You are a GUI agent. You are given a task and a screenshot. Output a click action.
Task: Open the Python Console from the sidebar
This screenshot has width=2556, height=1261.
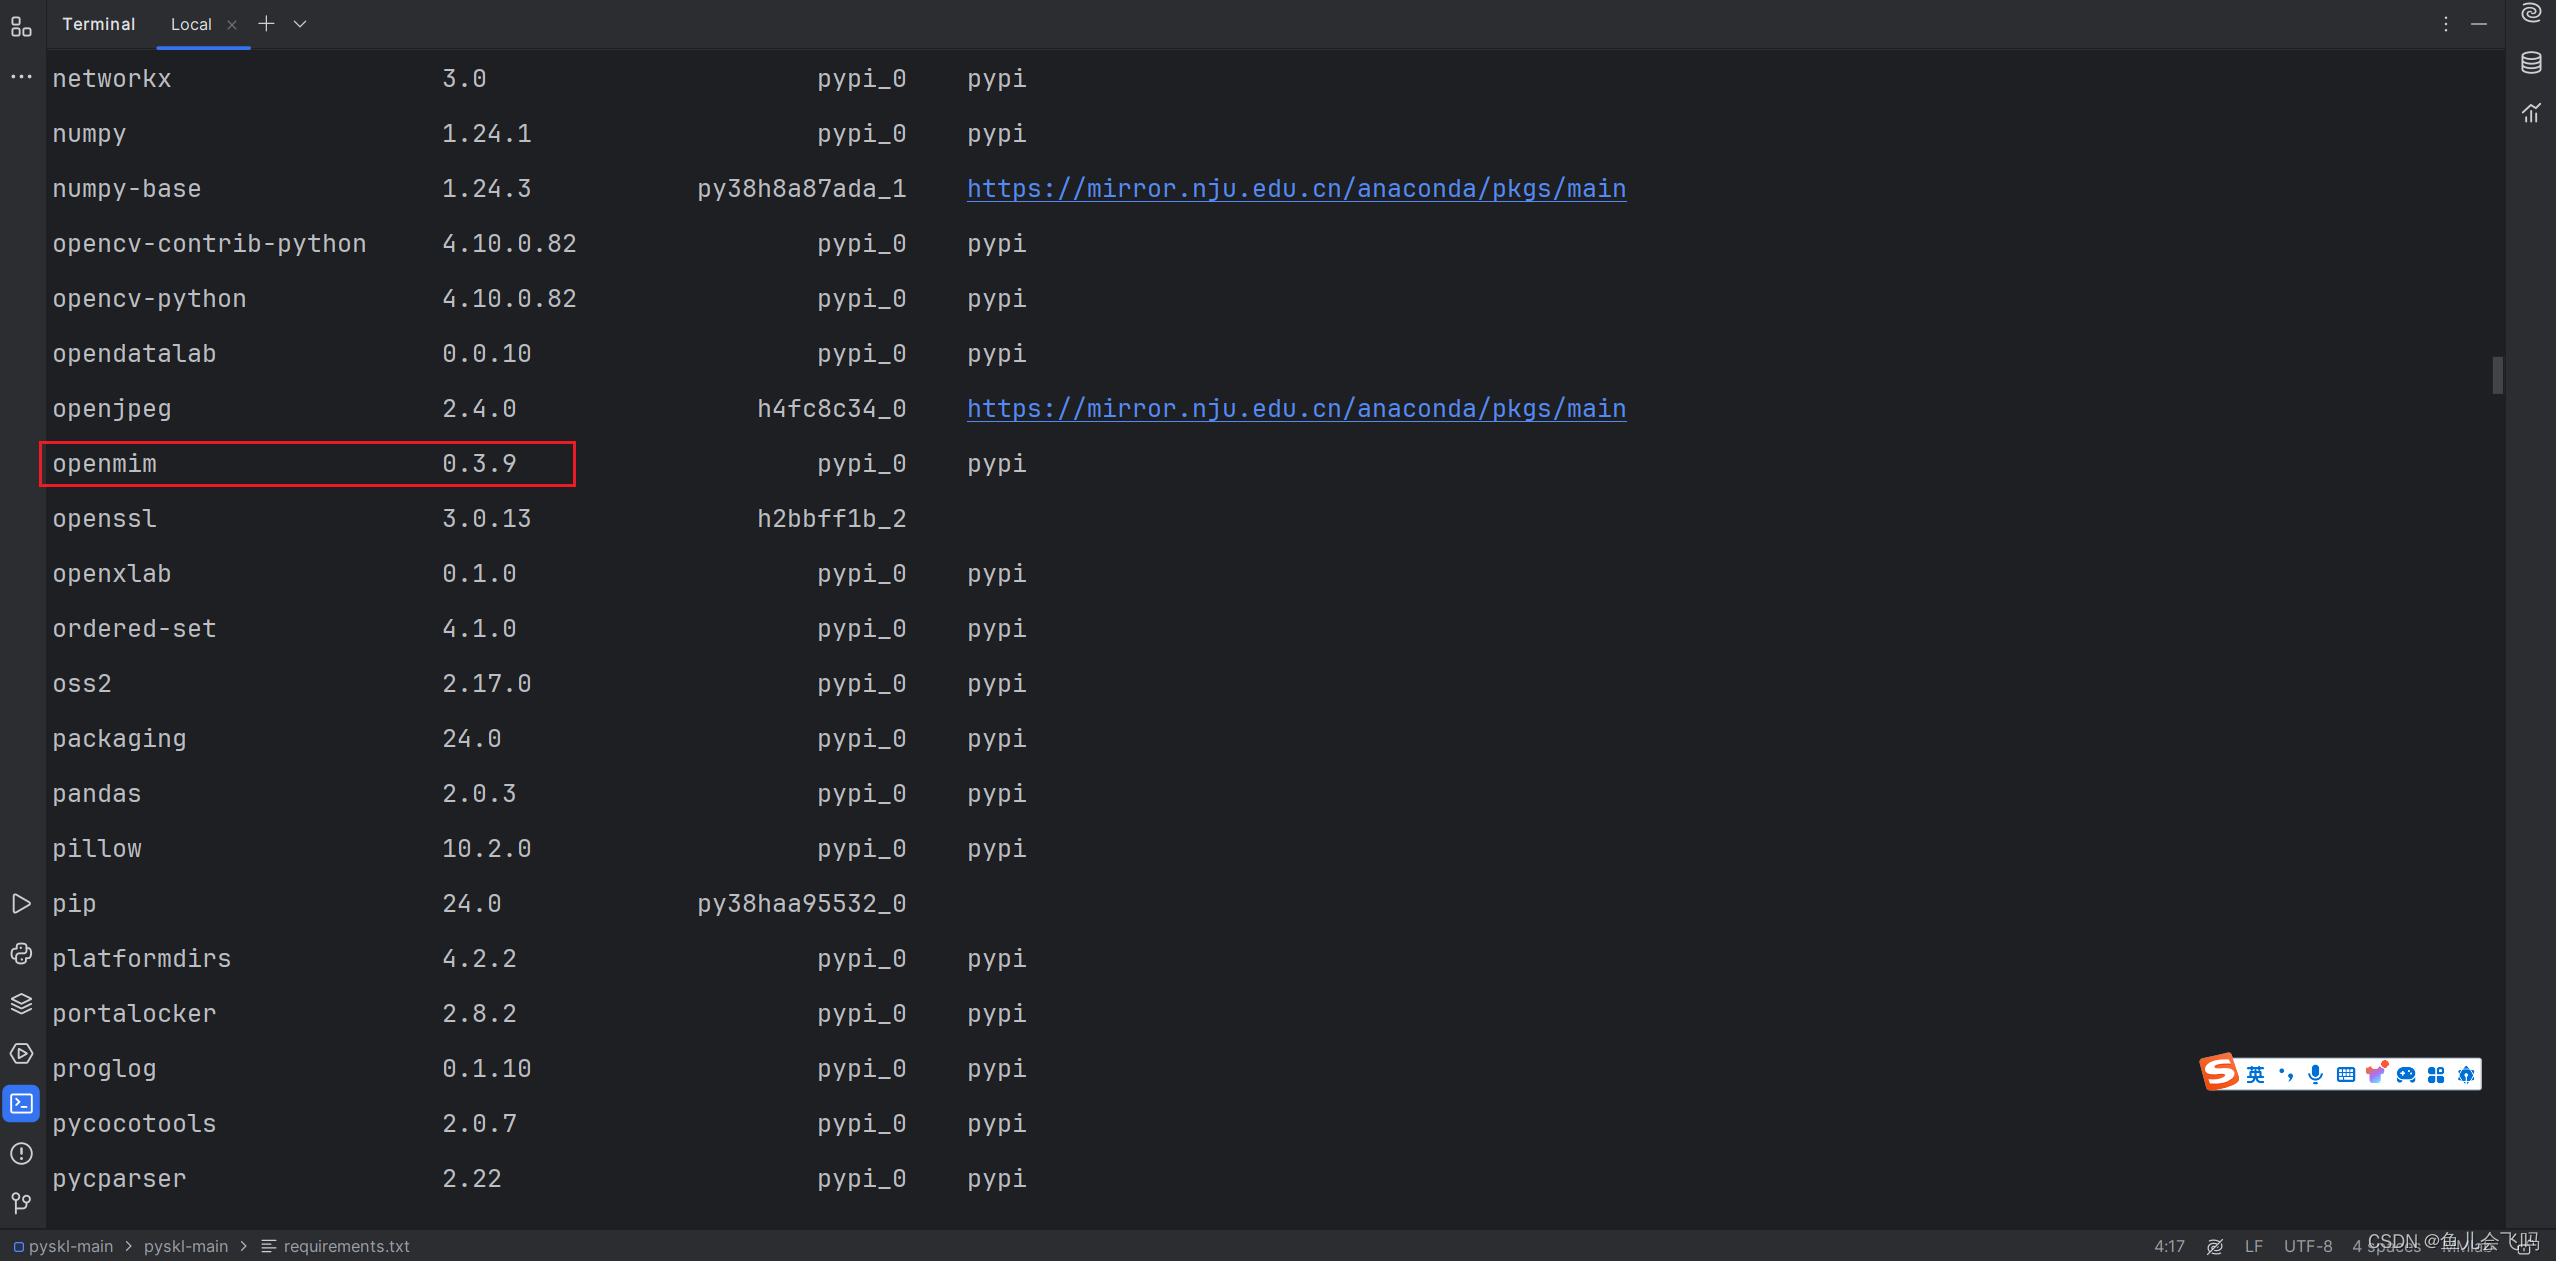tap(20, 954)
